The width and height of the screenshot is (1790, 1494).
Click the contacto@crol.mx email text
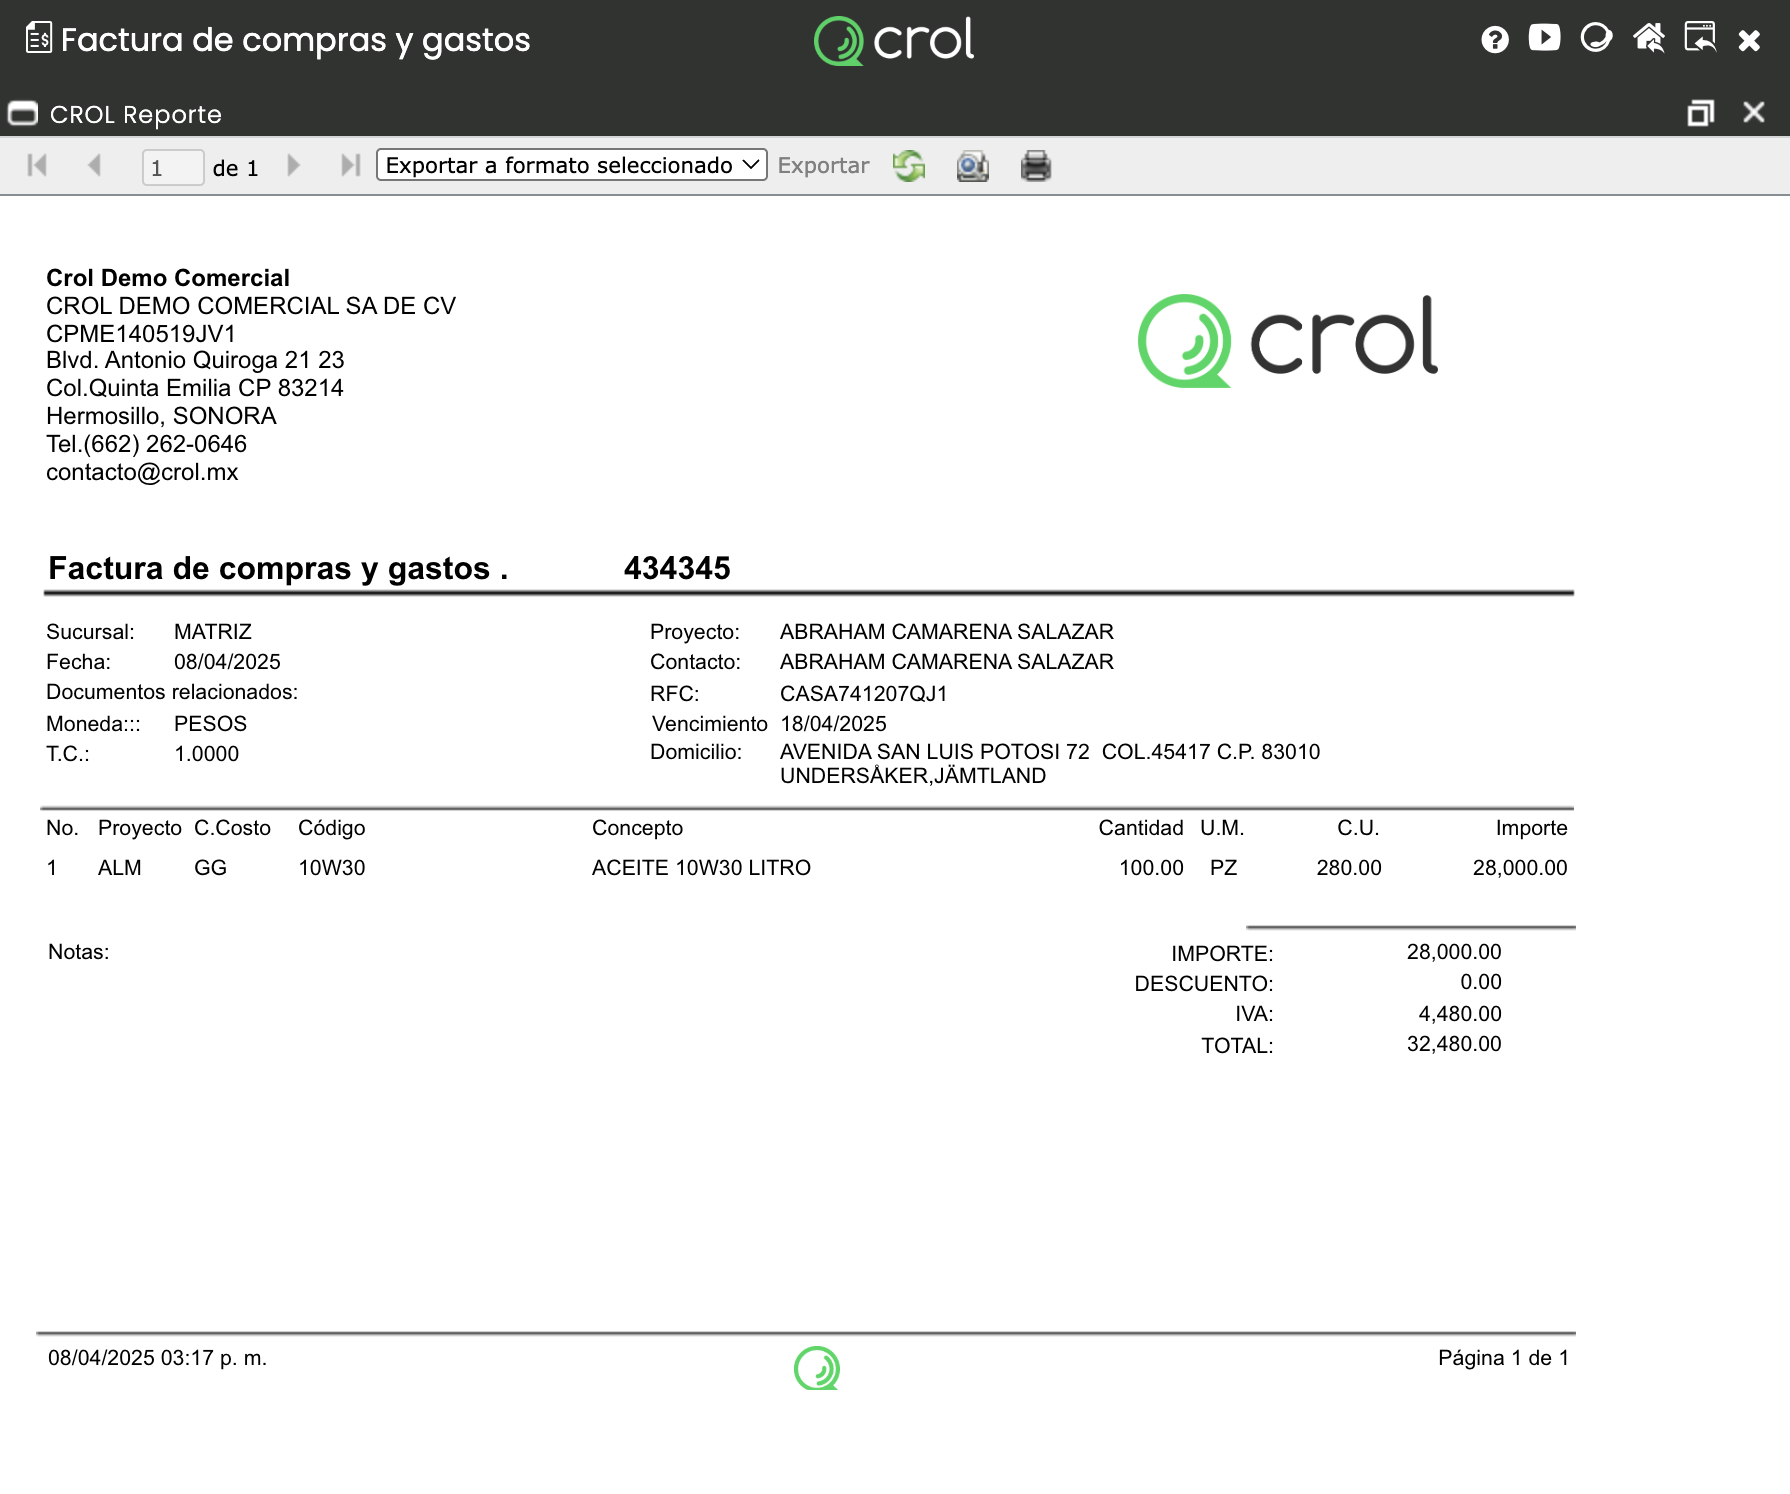point(142,472)
